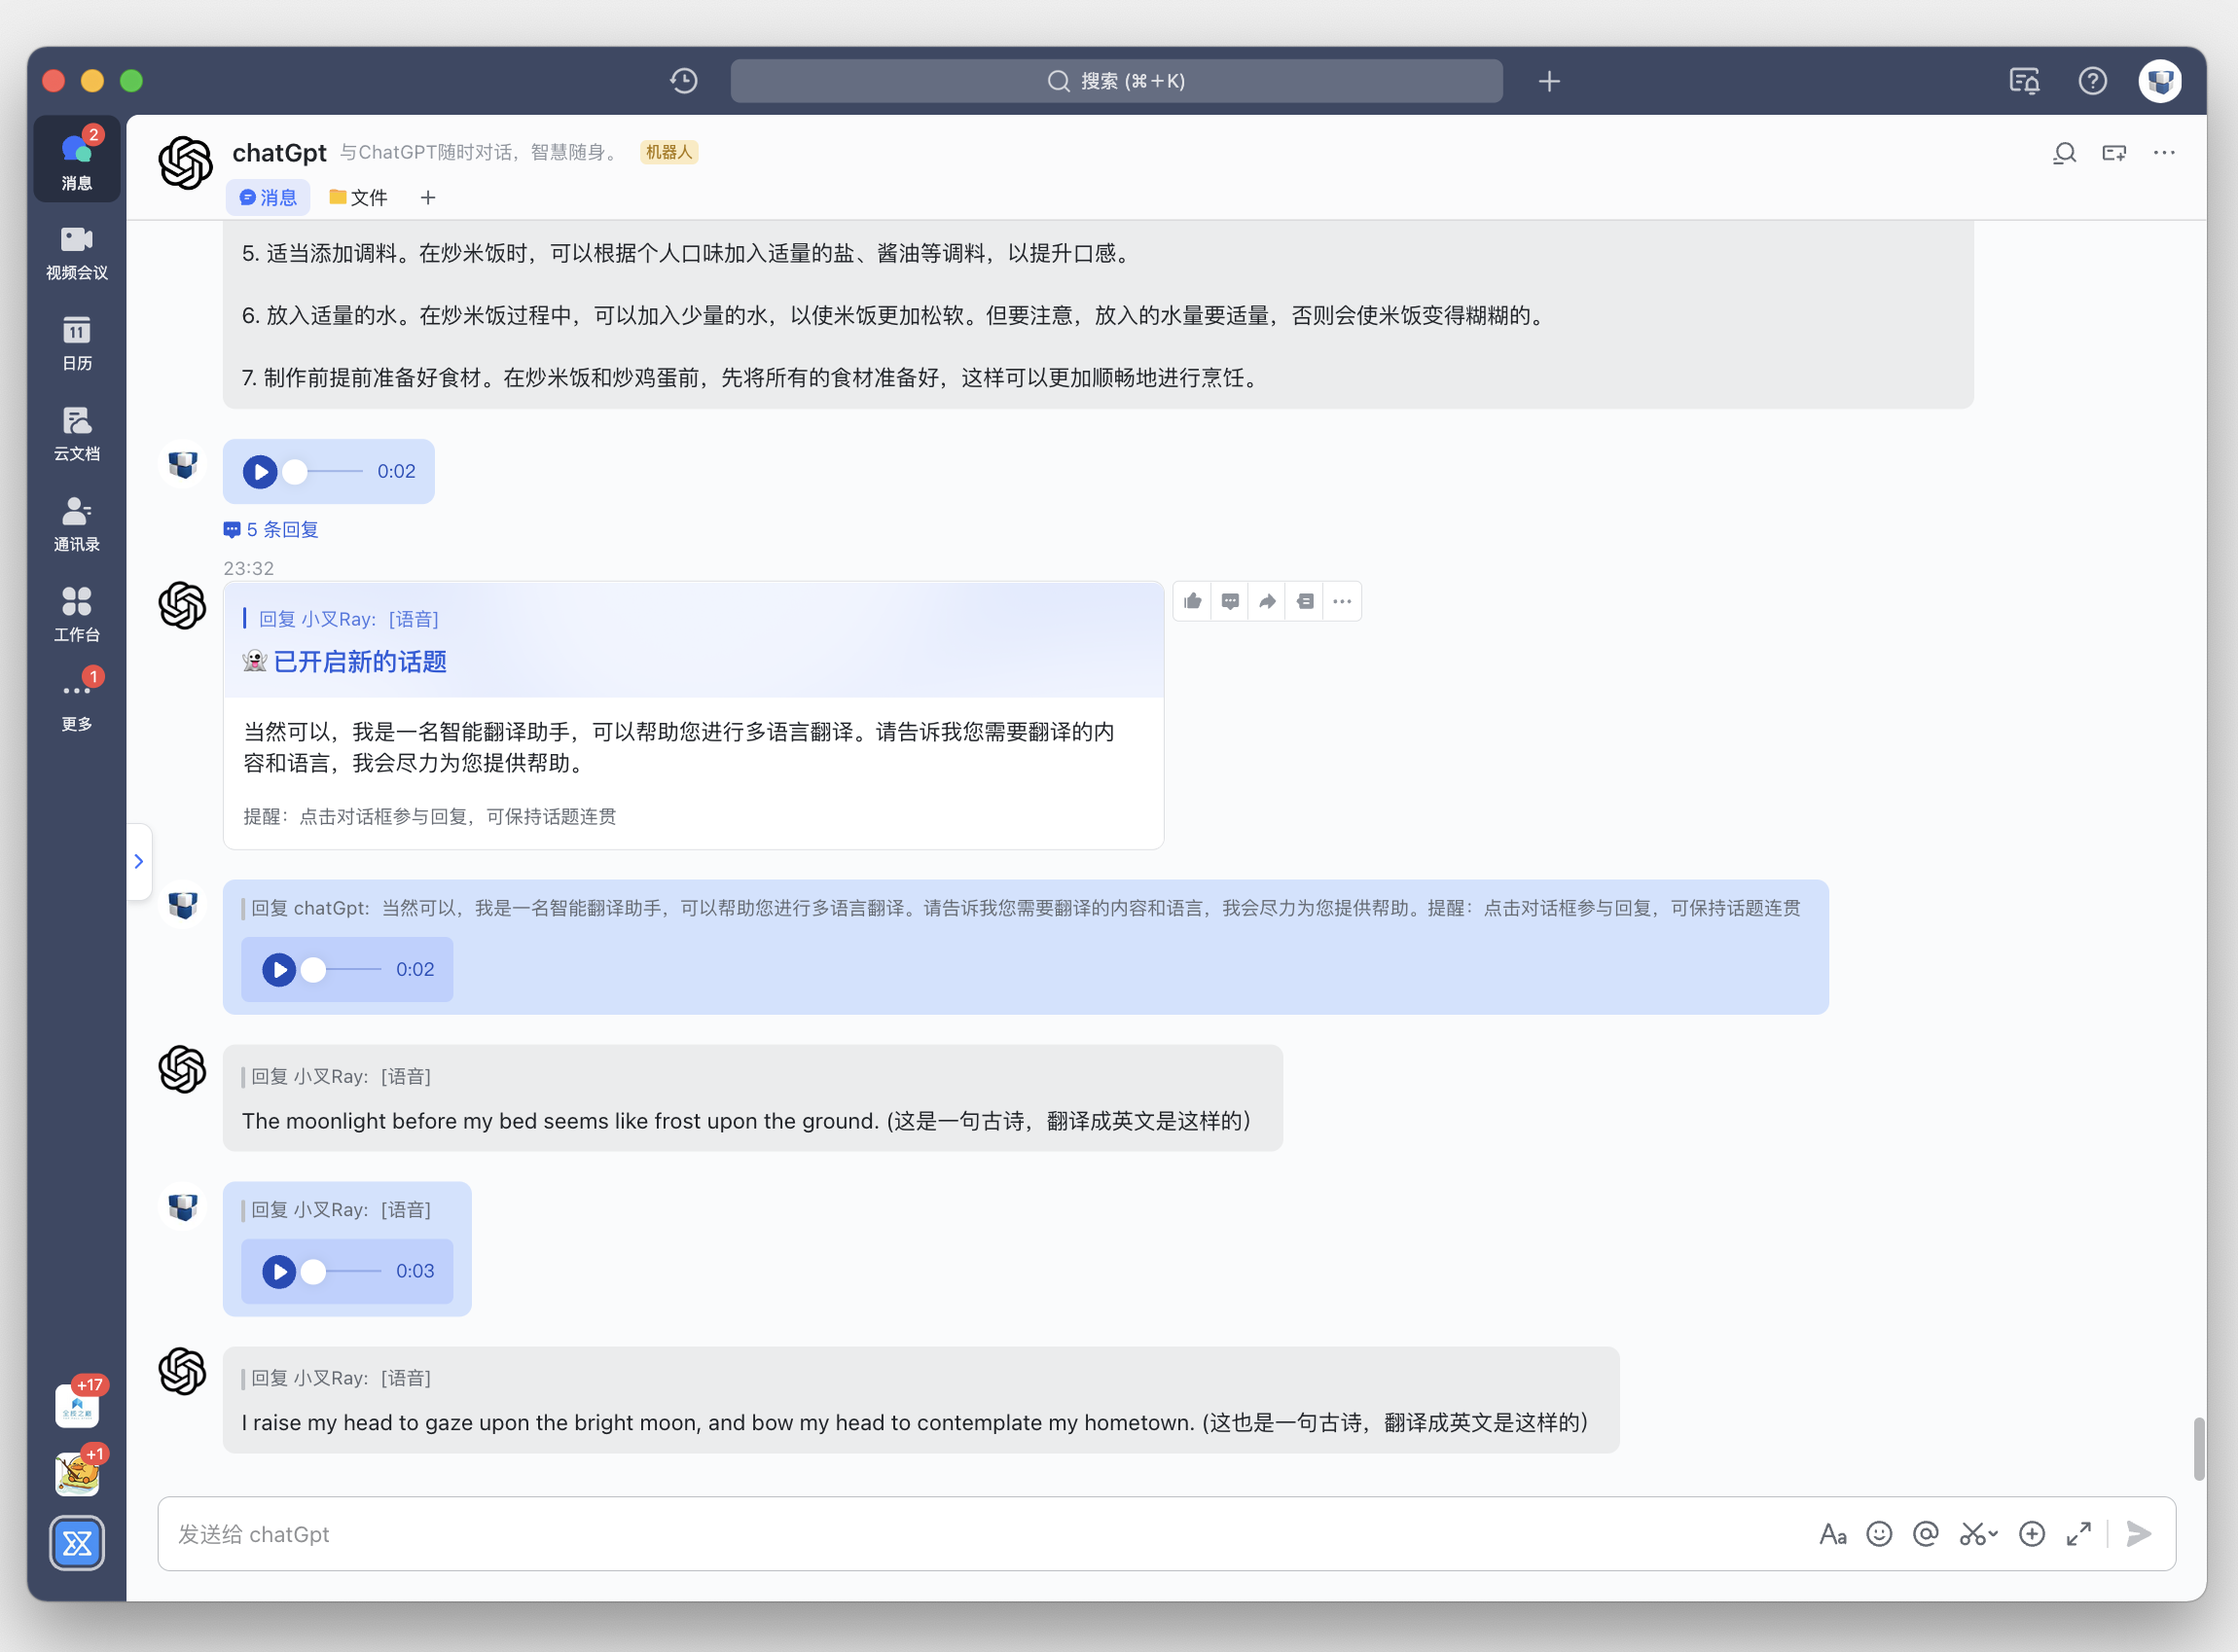Open the emoji picker in input bar

(1879, 1534)
